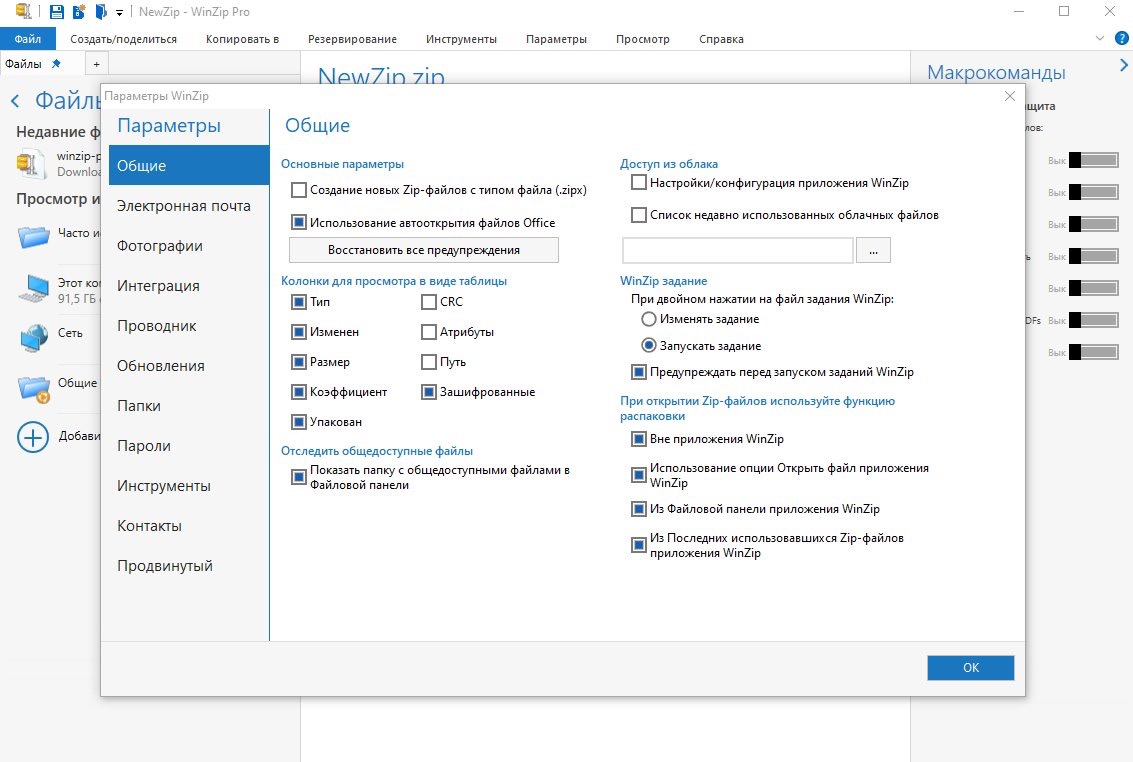Select Пароли settings category
This screenshot has height=762, width=1133.
(189, 446)
